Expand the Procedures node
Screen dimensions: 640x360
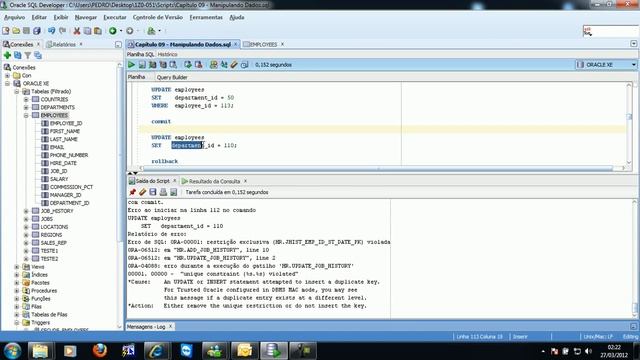pos(17,291)
